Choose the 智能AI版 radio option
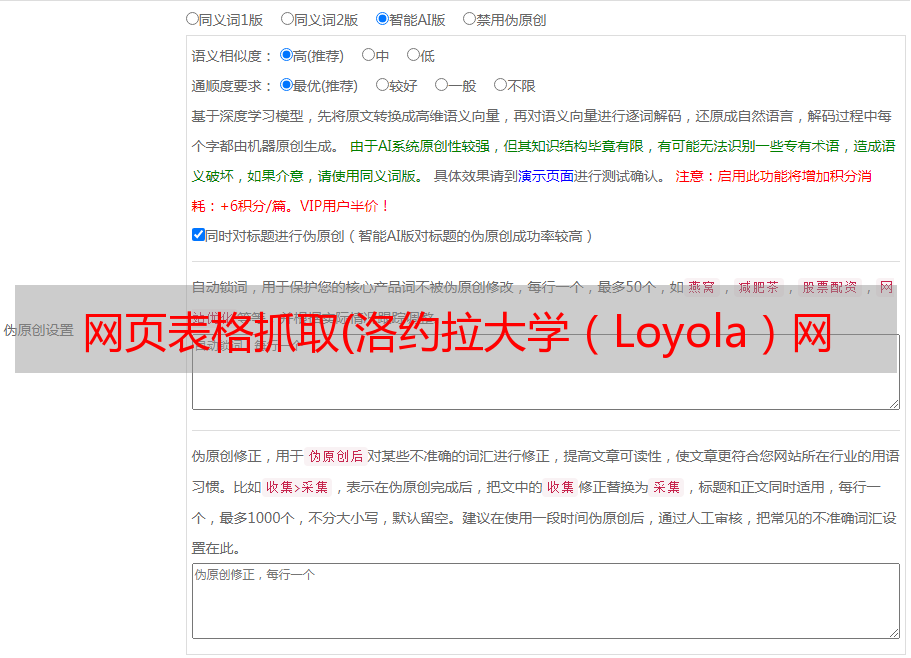 coord(382,19)
